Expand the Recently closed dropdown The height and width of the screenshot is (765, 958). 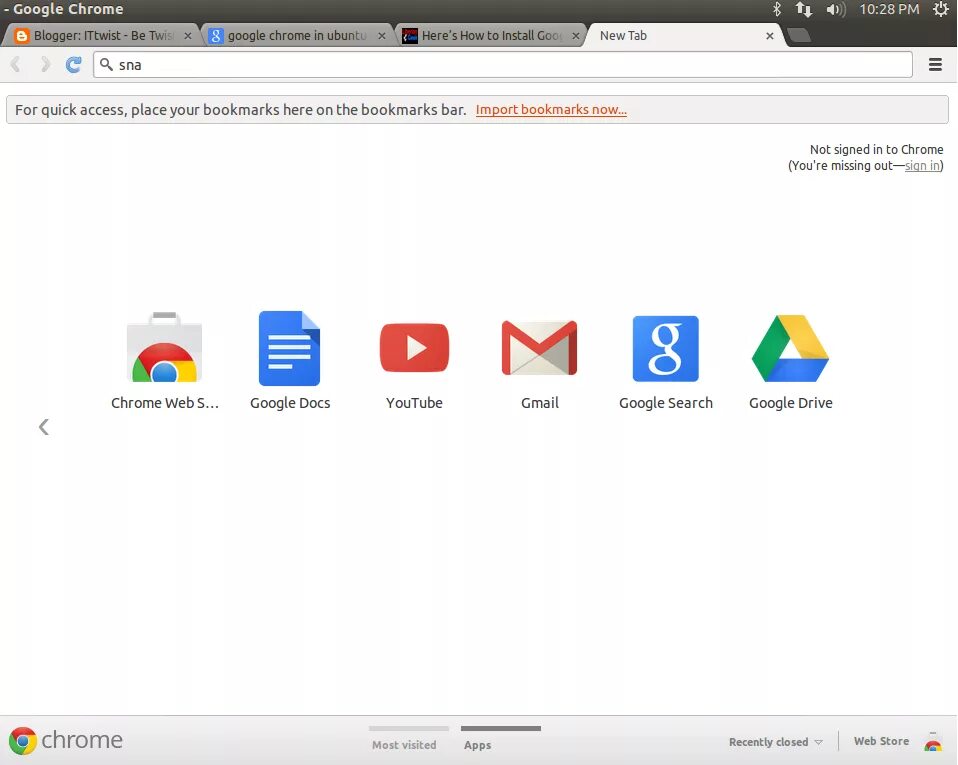(x=775, y=742)
